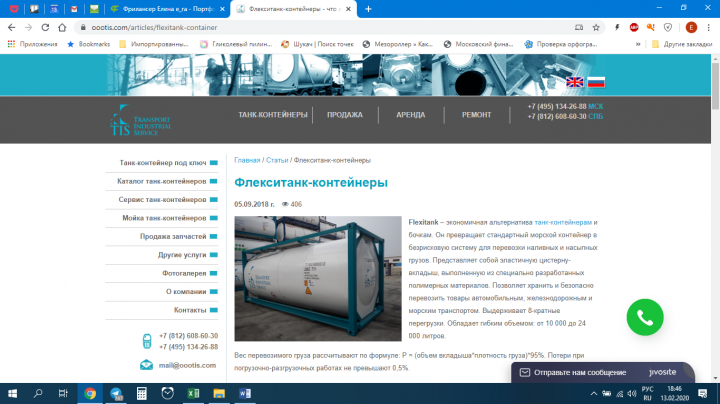Open the Шукач bookmark
This screenshot has width=720, height=404.
click(x=317, y=44)
